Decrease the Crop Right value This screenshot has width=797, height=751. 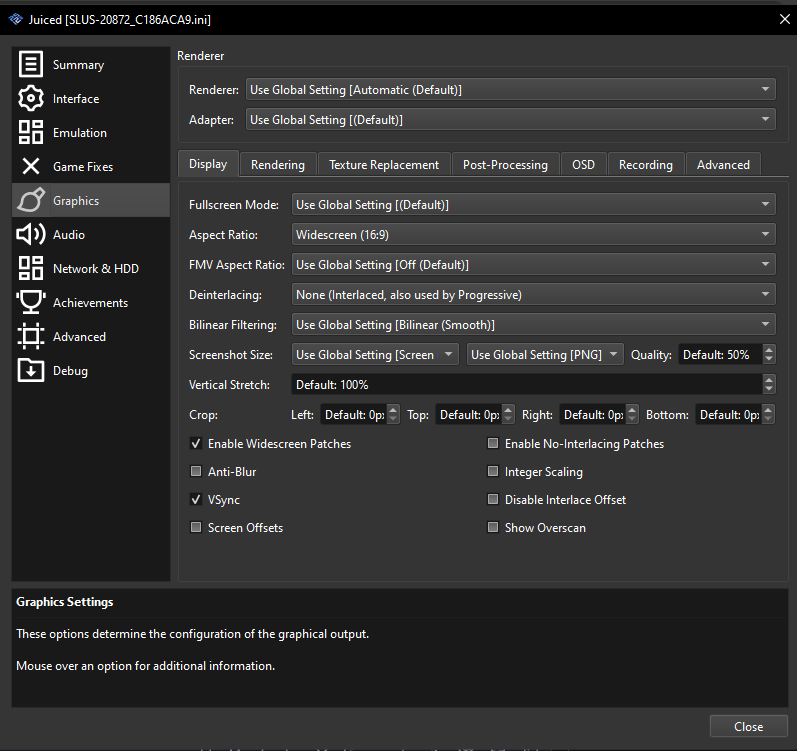click(632, 419)
